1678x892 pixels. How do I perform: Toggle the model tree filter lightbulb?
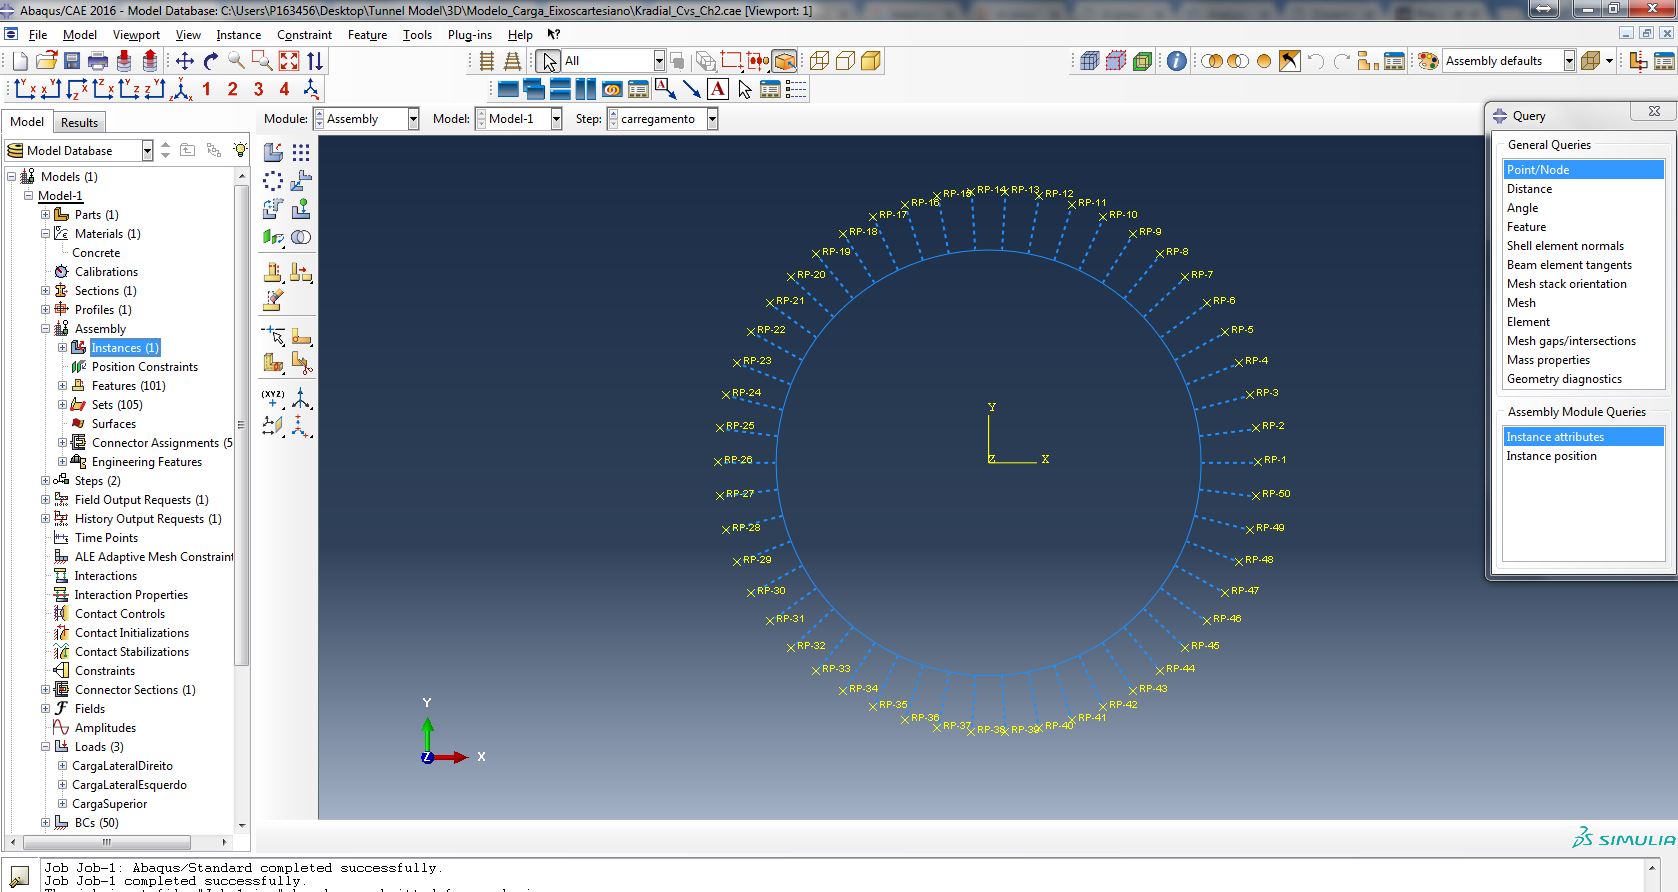(240, 150)
